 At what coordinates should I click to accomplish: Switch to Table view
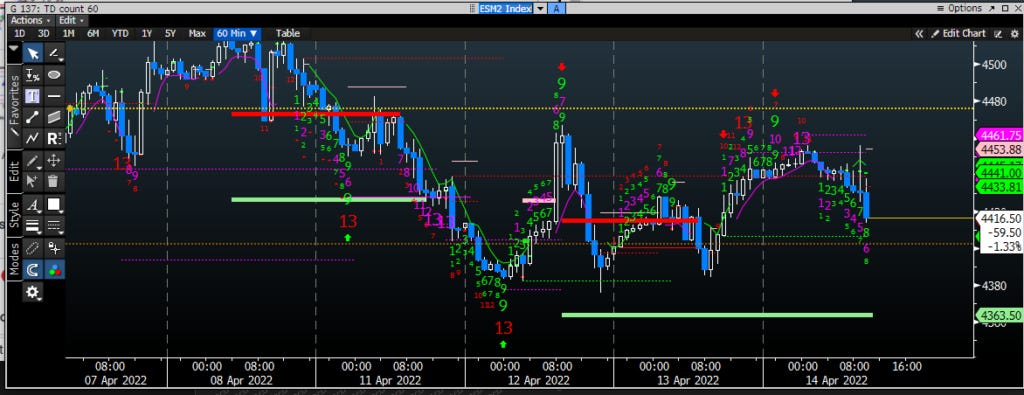click(288, 33)
